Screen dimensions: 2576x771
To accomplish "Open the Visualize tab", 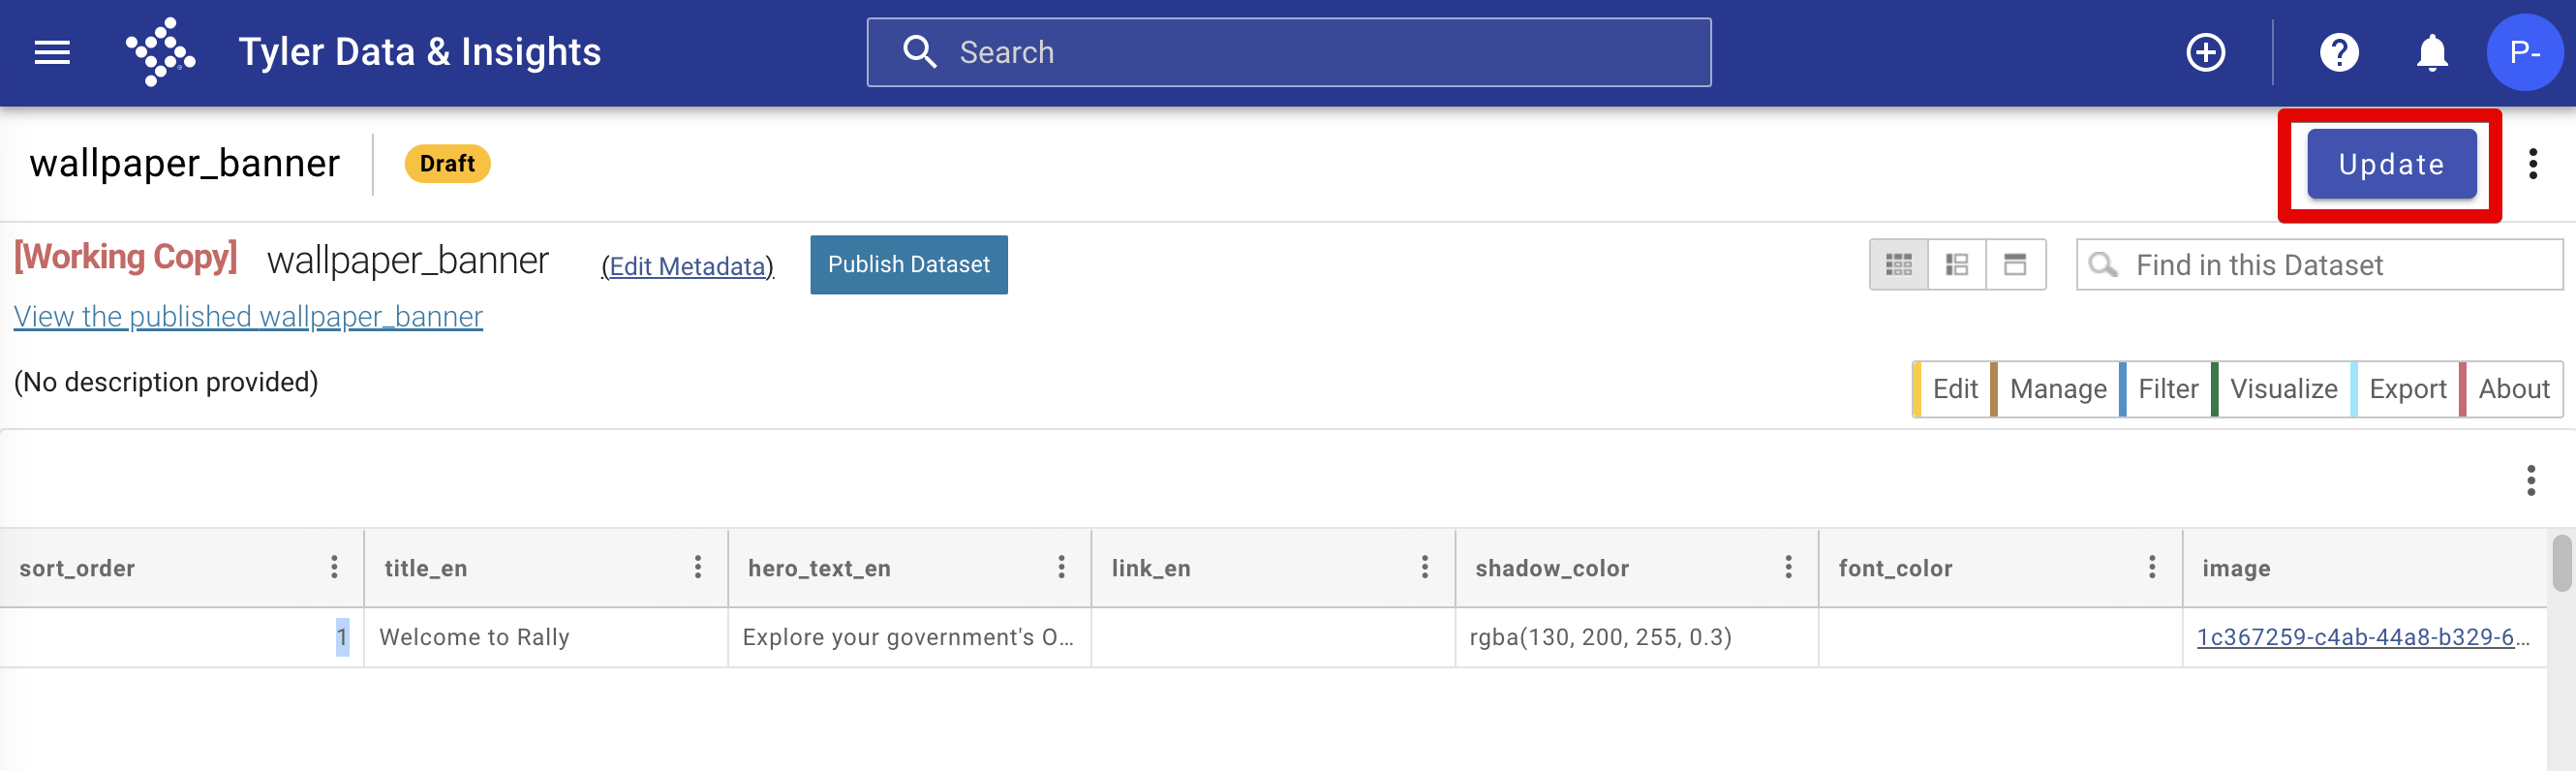I will (x=2282, y=389).
